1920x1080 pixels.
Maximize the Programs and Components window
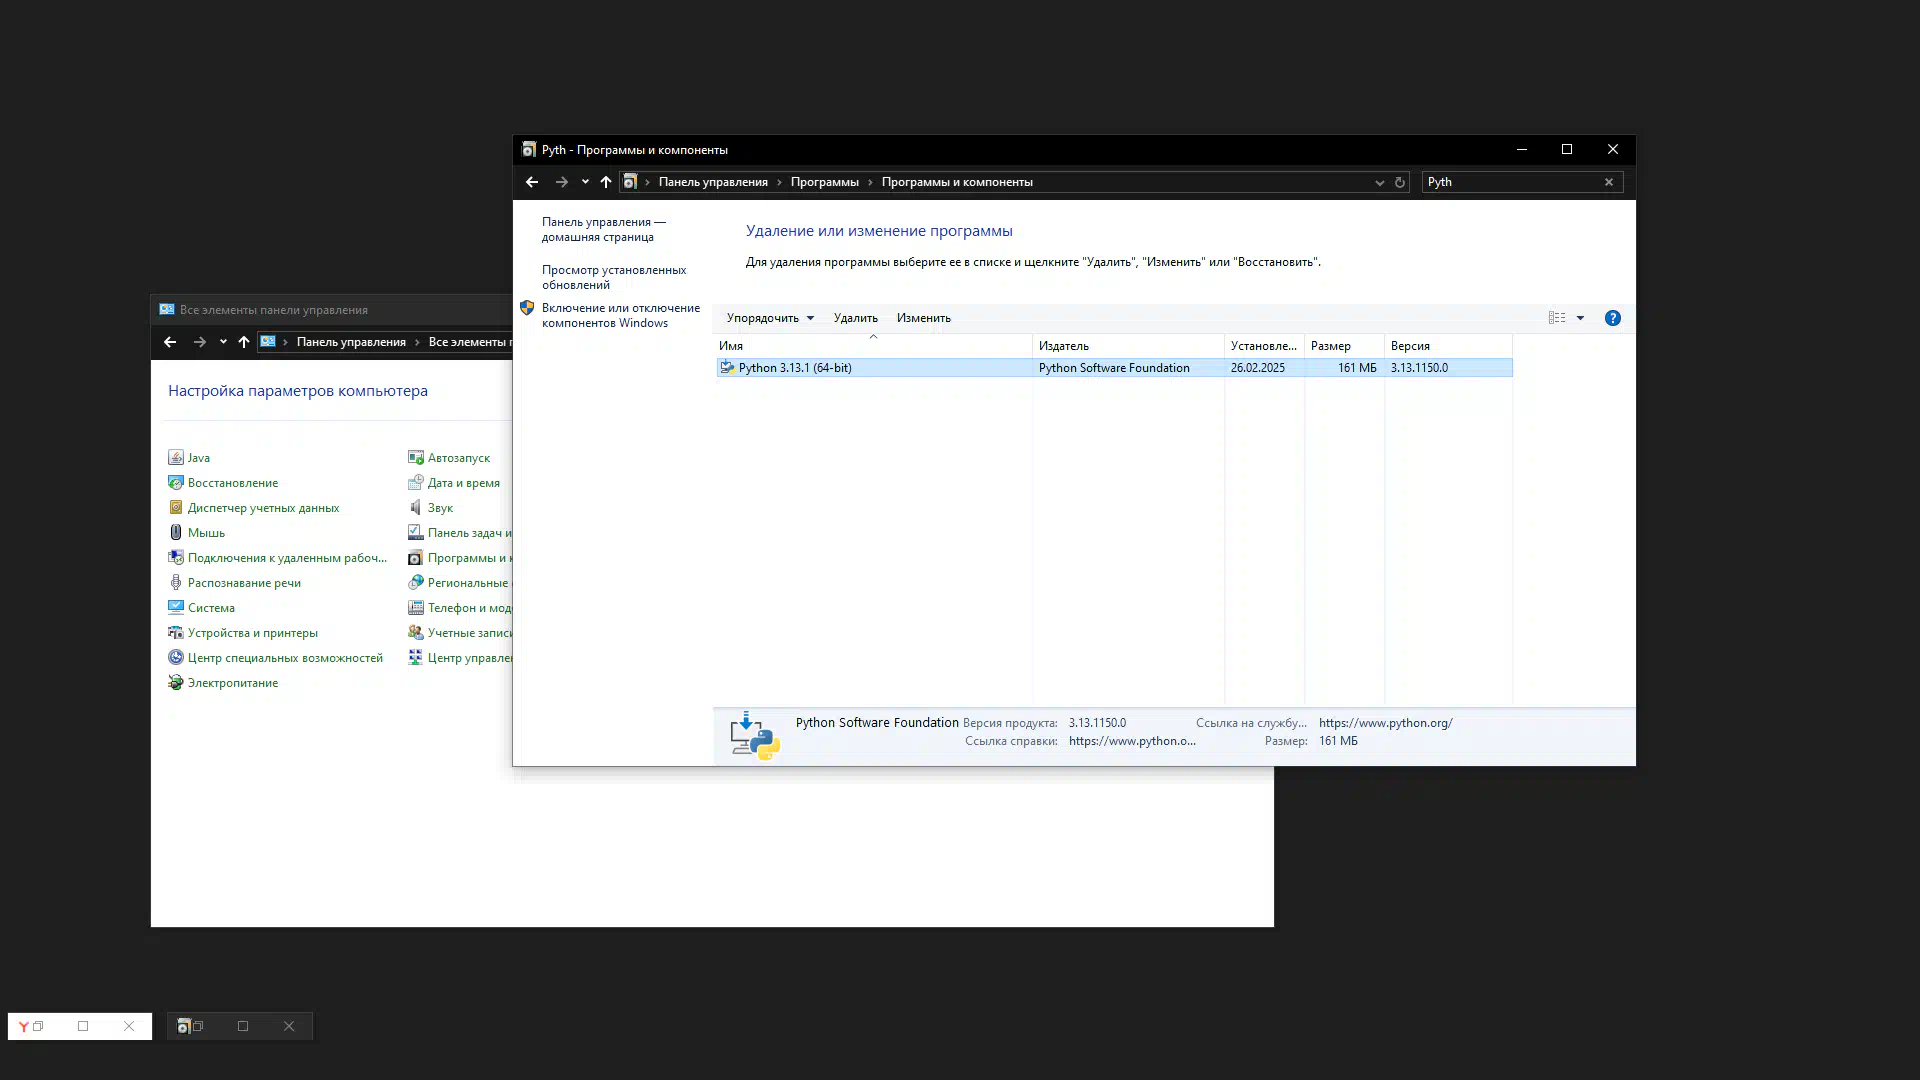1567,149
